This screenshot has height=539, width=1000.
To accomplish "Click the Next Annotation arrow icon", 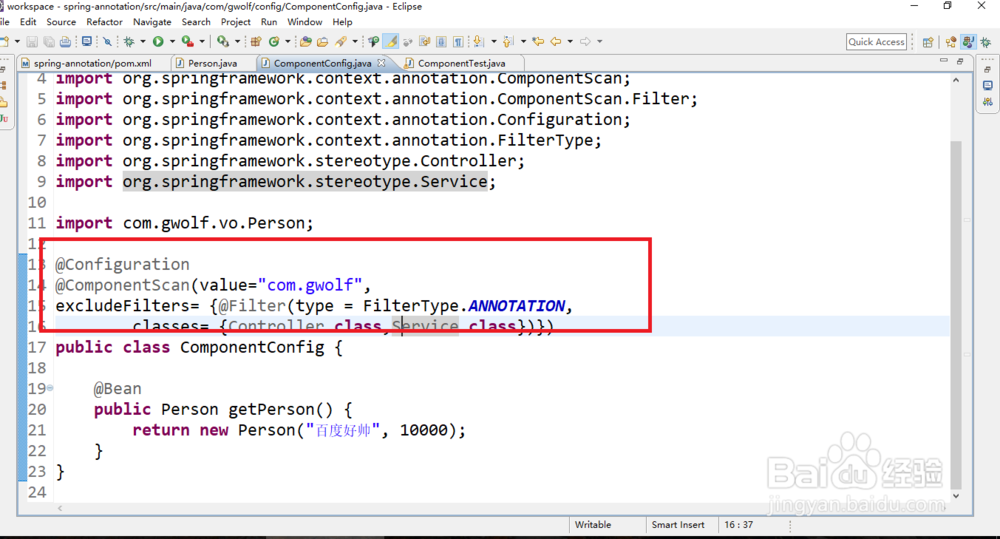I will click(x=477, y=41).
